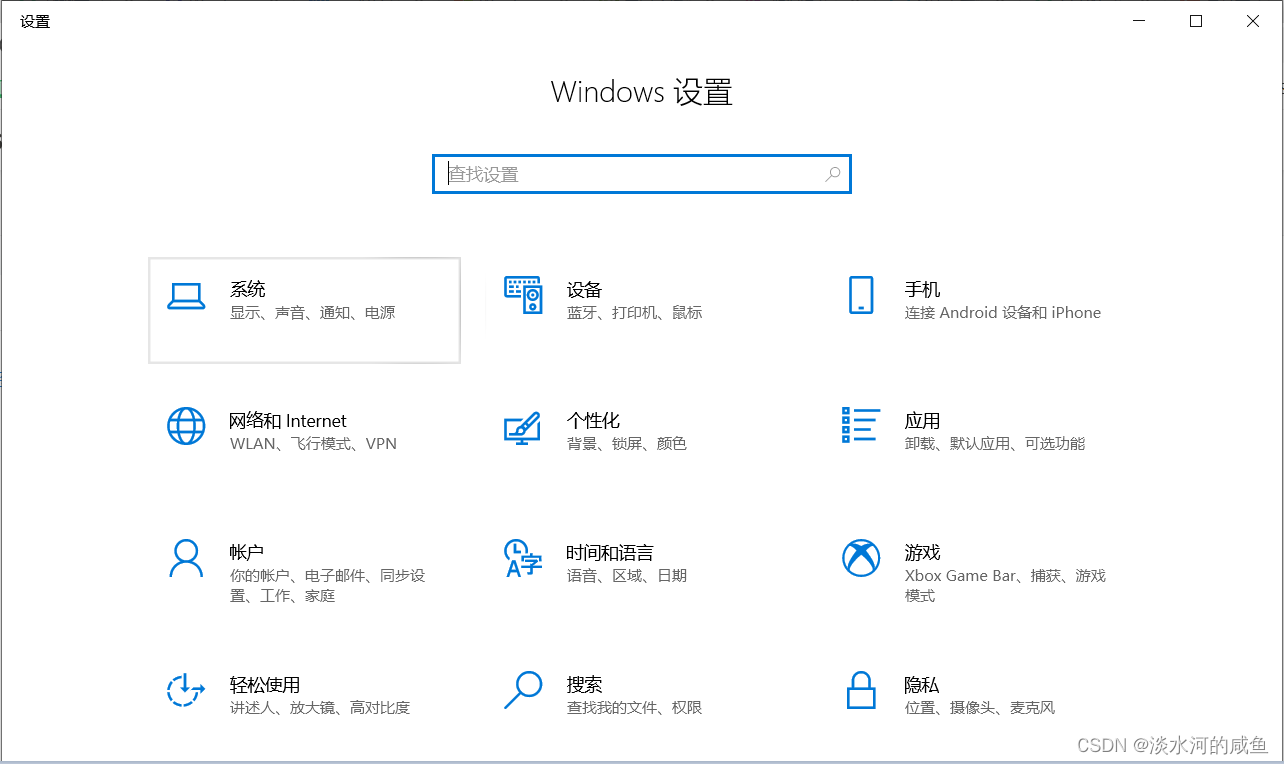
Task: Open the 搜索 magnifier icon
Action: (x=522, y=689)
